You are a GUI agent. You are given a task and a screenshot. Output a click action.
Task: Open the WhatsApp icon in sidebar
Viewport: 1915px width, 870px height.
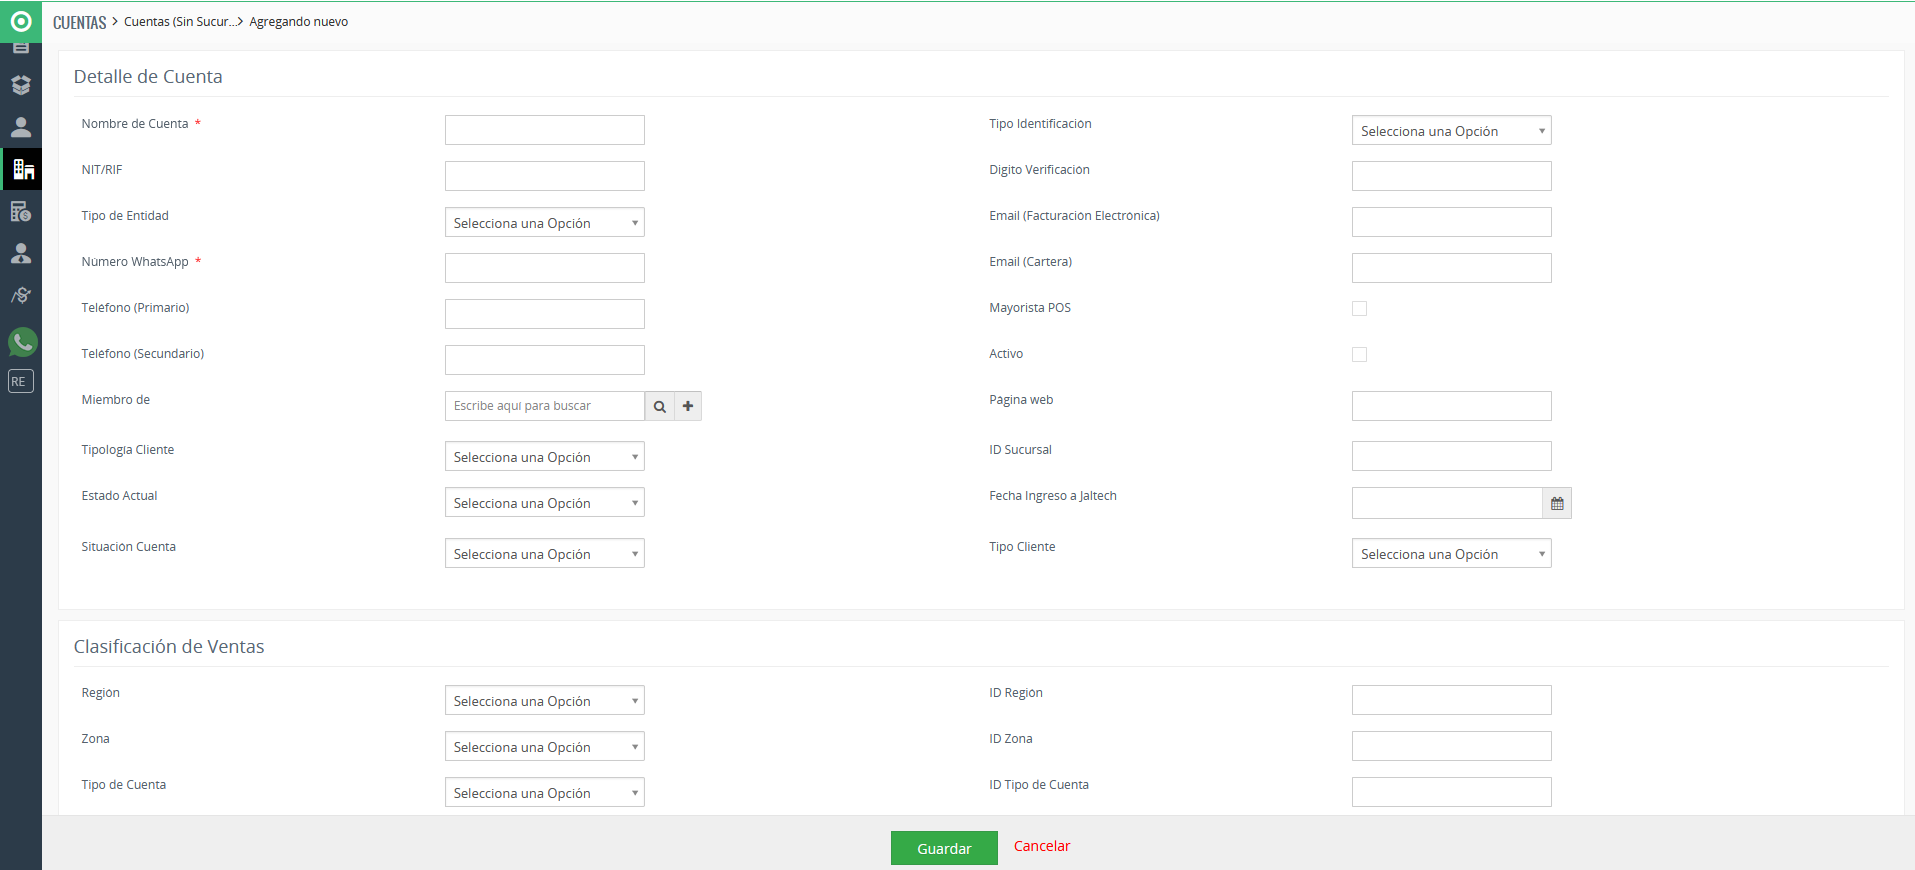22,342
